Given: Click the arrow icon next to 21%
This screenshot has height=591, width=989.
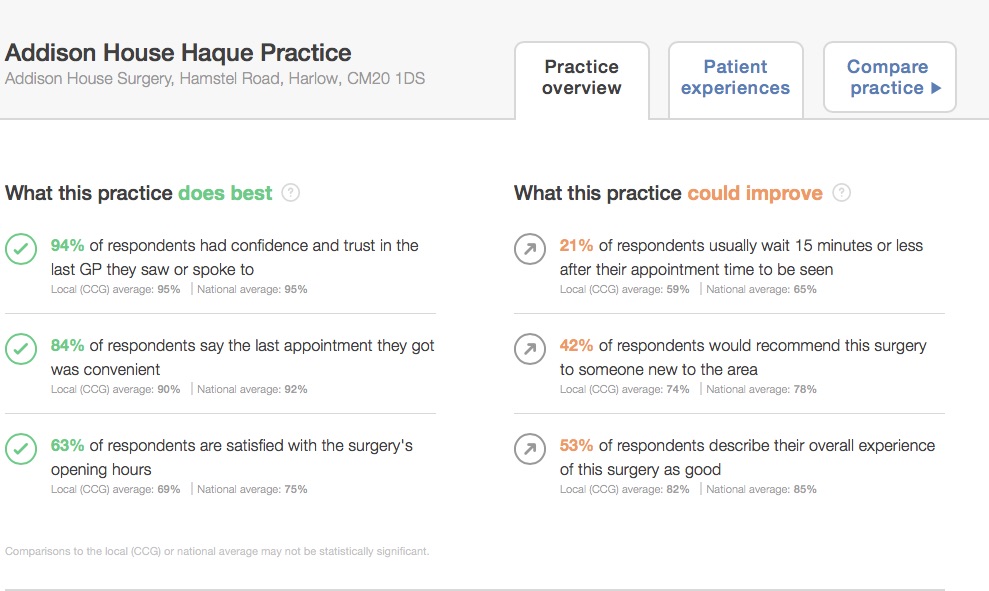Looking at the screenshot, I should pyautogui.click(x=530, y=250).
